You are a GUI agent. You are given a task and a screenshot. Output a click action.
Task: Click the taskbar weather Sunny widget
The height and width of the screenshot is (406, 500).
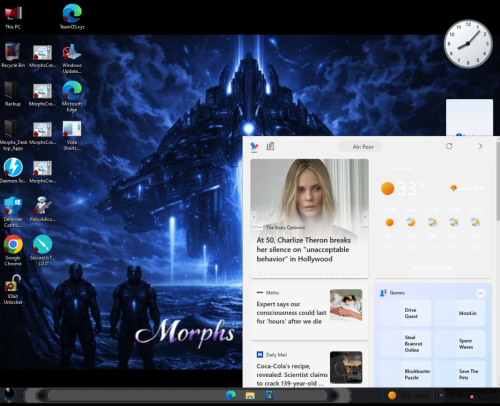(409, 396)
